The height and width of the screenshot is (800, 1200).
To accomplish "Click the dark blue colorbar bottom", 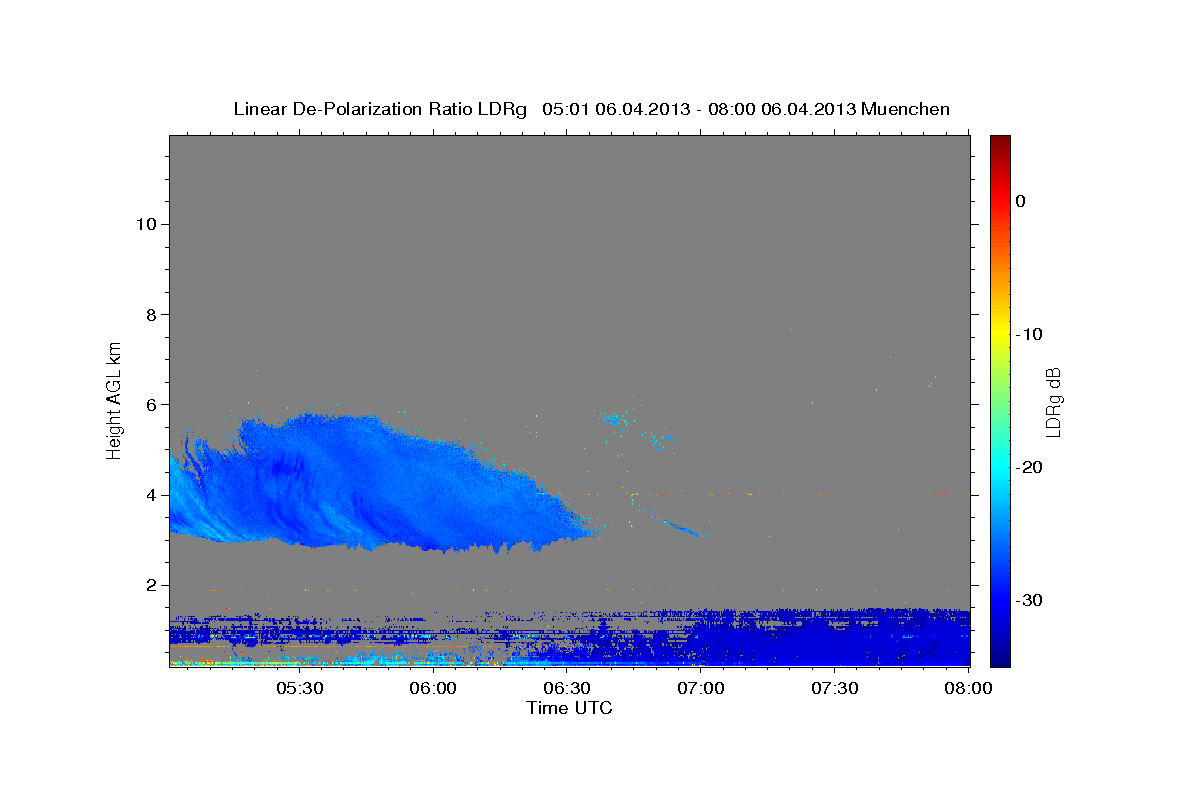I will 1000,655.
